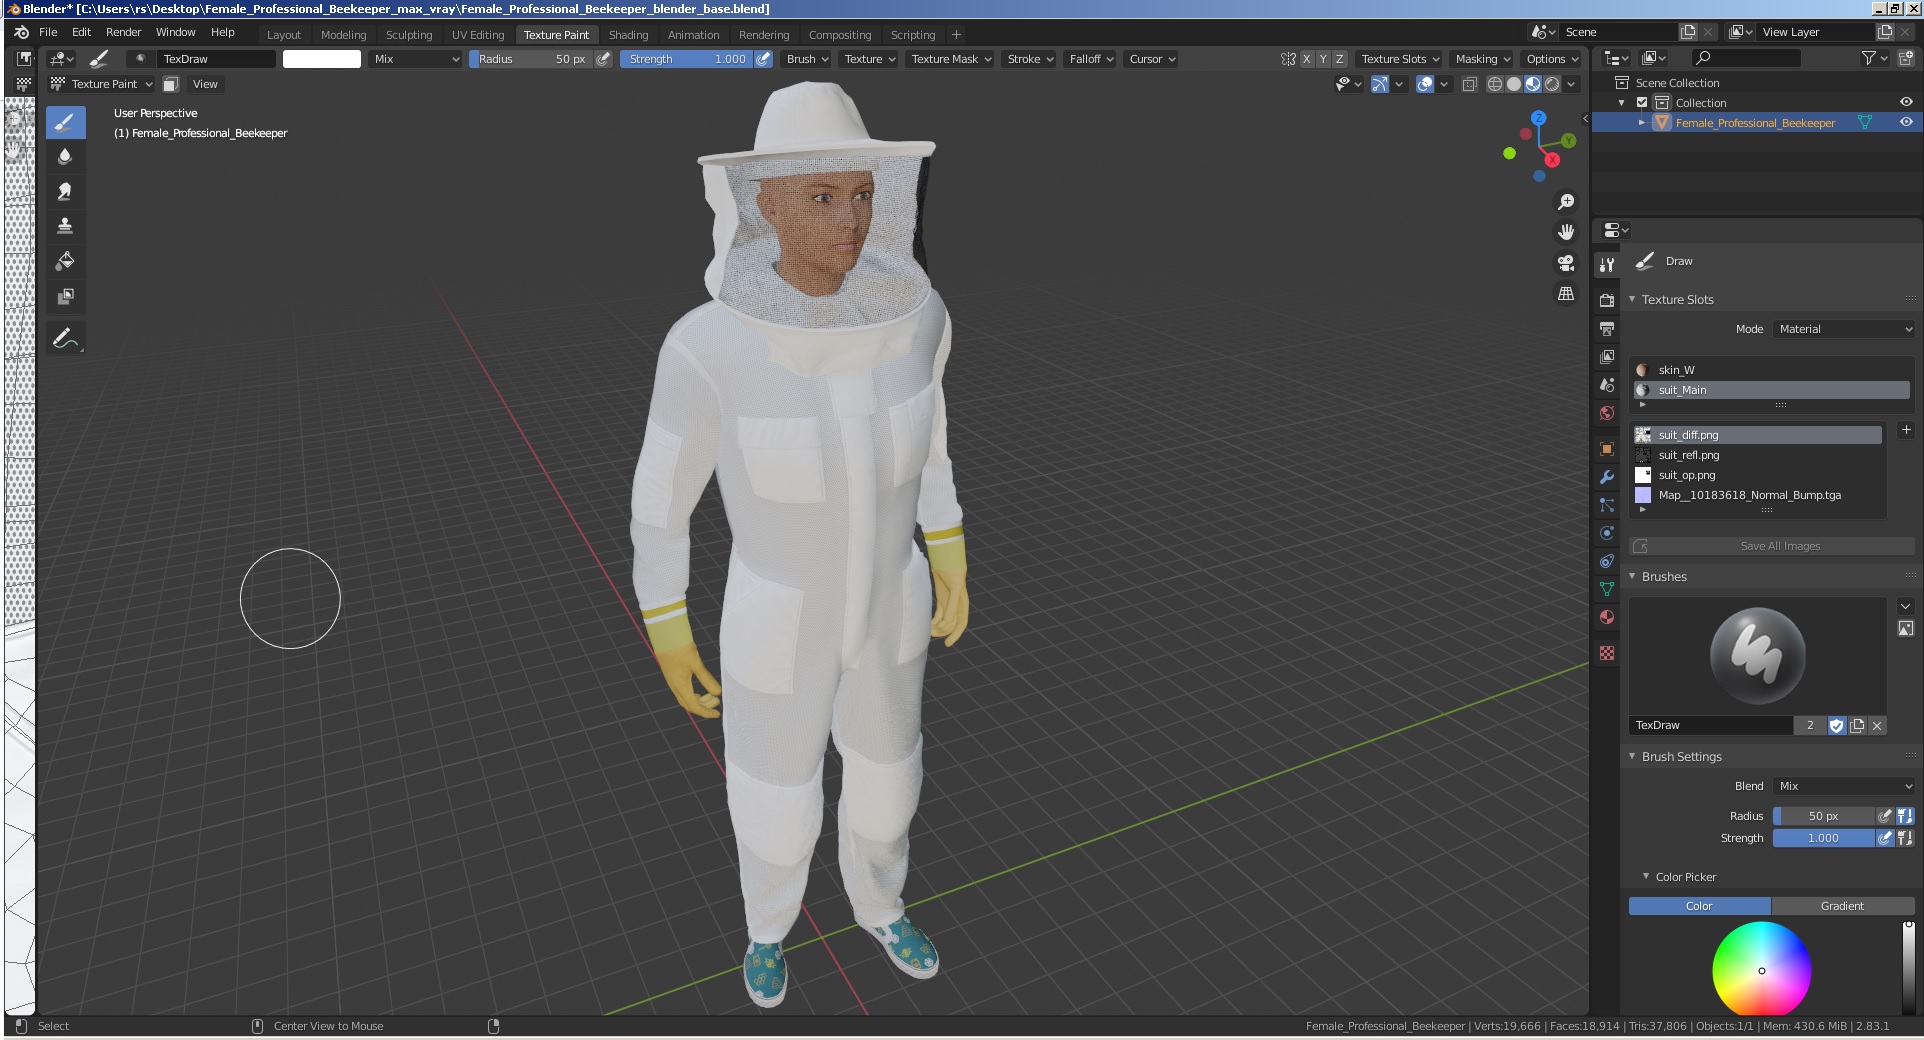The image size is (1924, 1040).
Task: Select the Draw brush tool
Action: pyautogui.click(x=65, y=122)
